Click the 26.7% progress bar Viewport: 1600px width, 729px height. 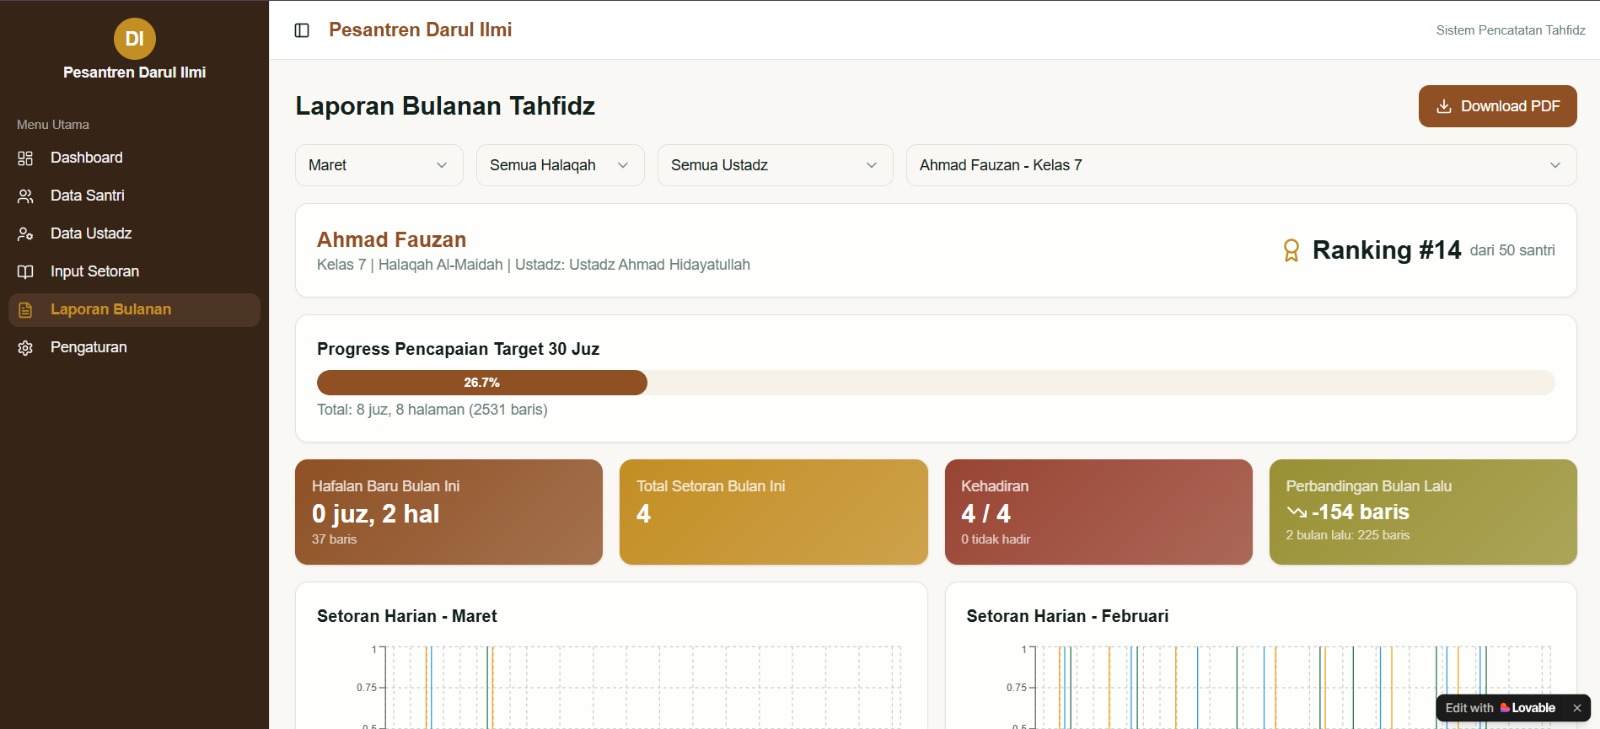[x=482, y=383]
